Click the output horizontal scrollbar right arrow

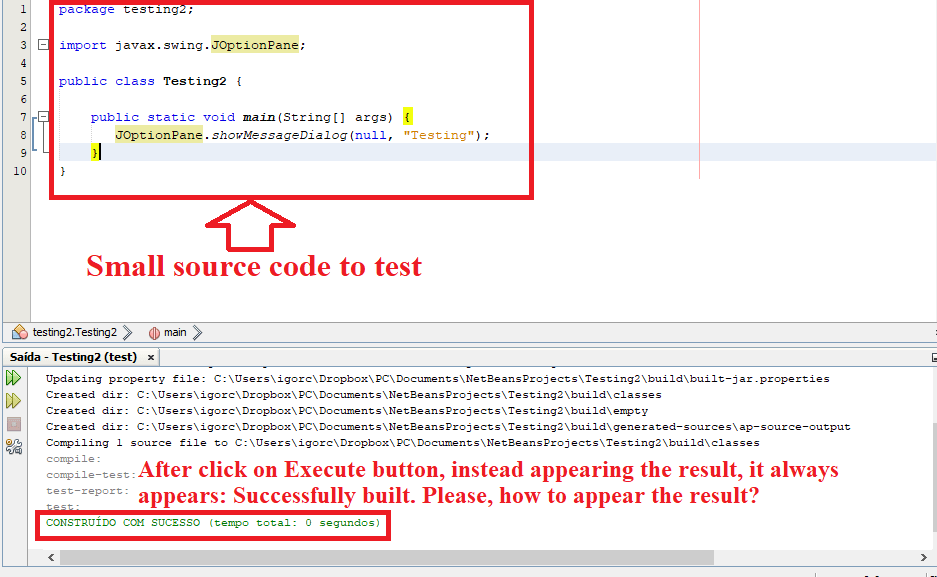[x=923, y=557]
